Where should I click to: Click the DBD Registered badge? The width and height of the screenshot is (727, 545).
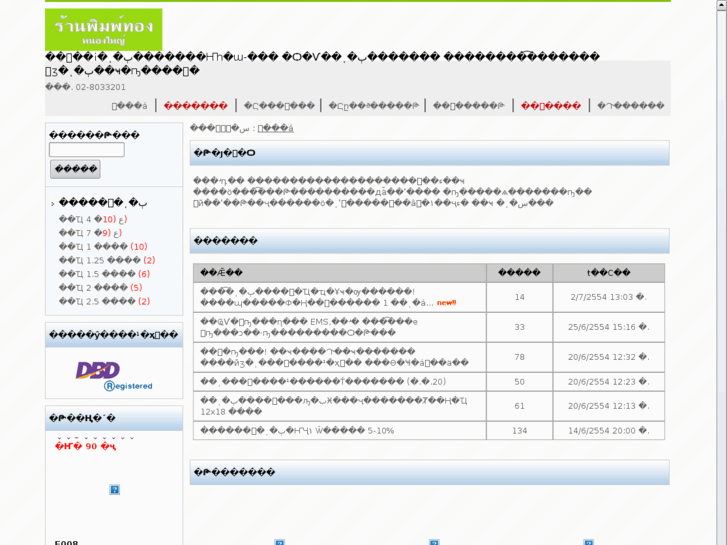[x=114, y=376]
